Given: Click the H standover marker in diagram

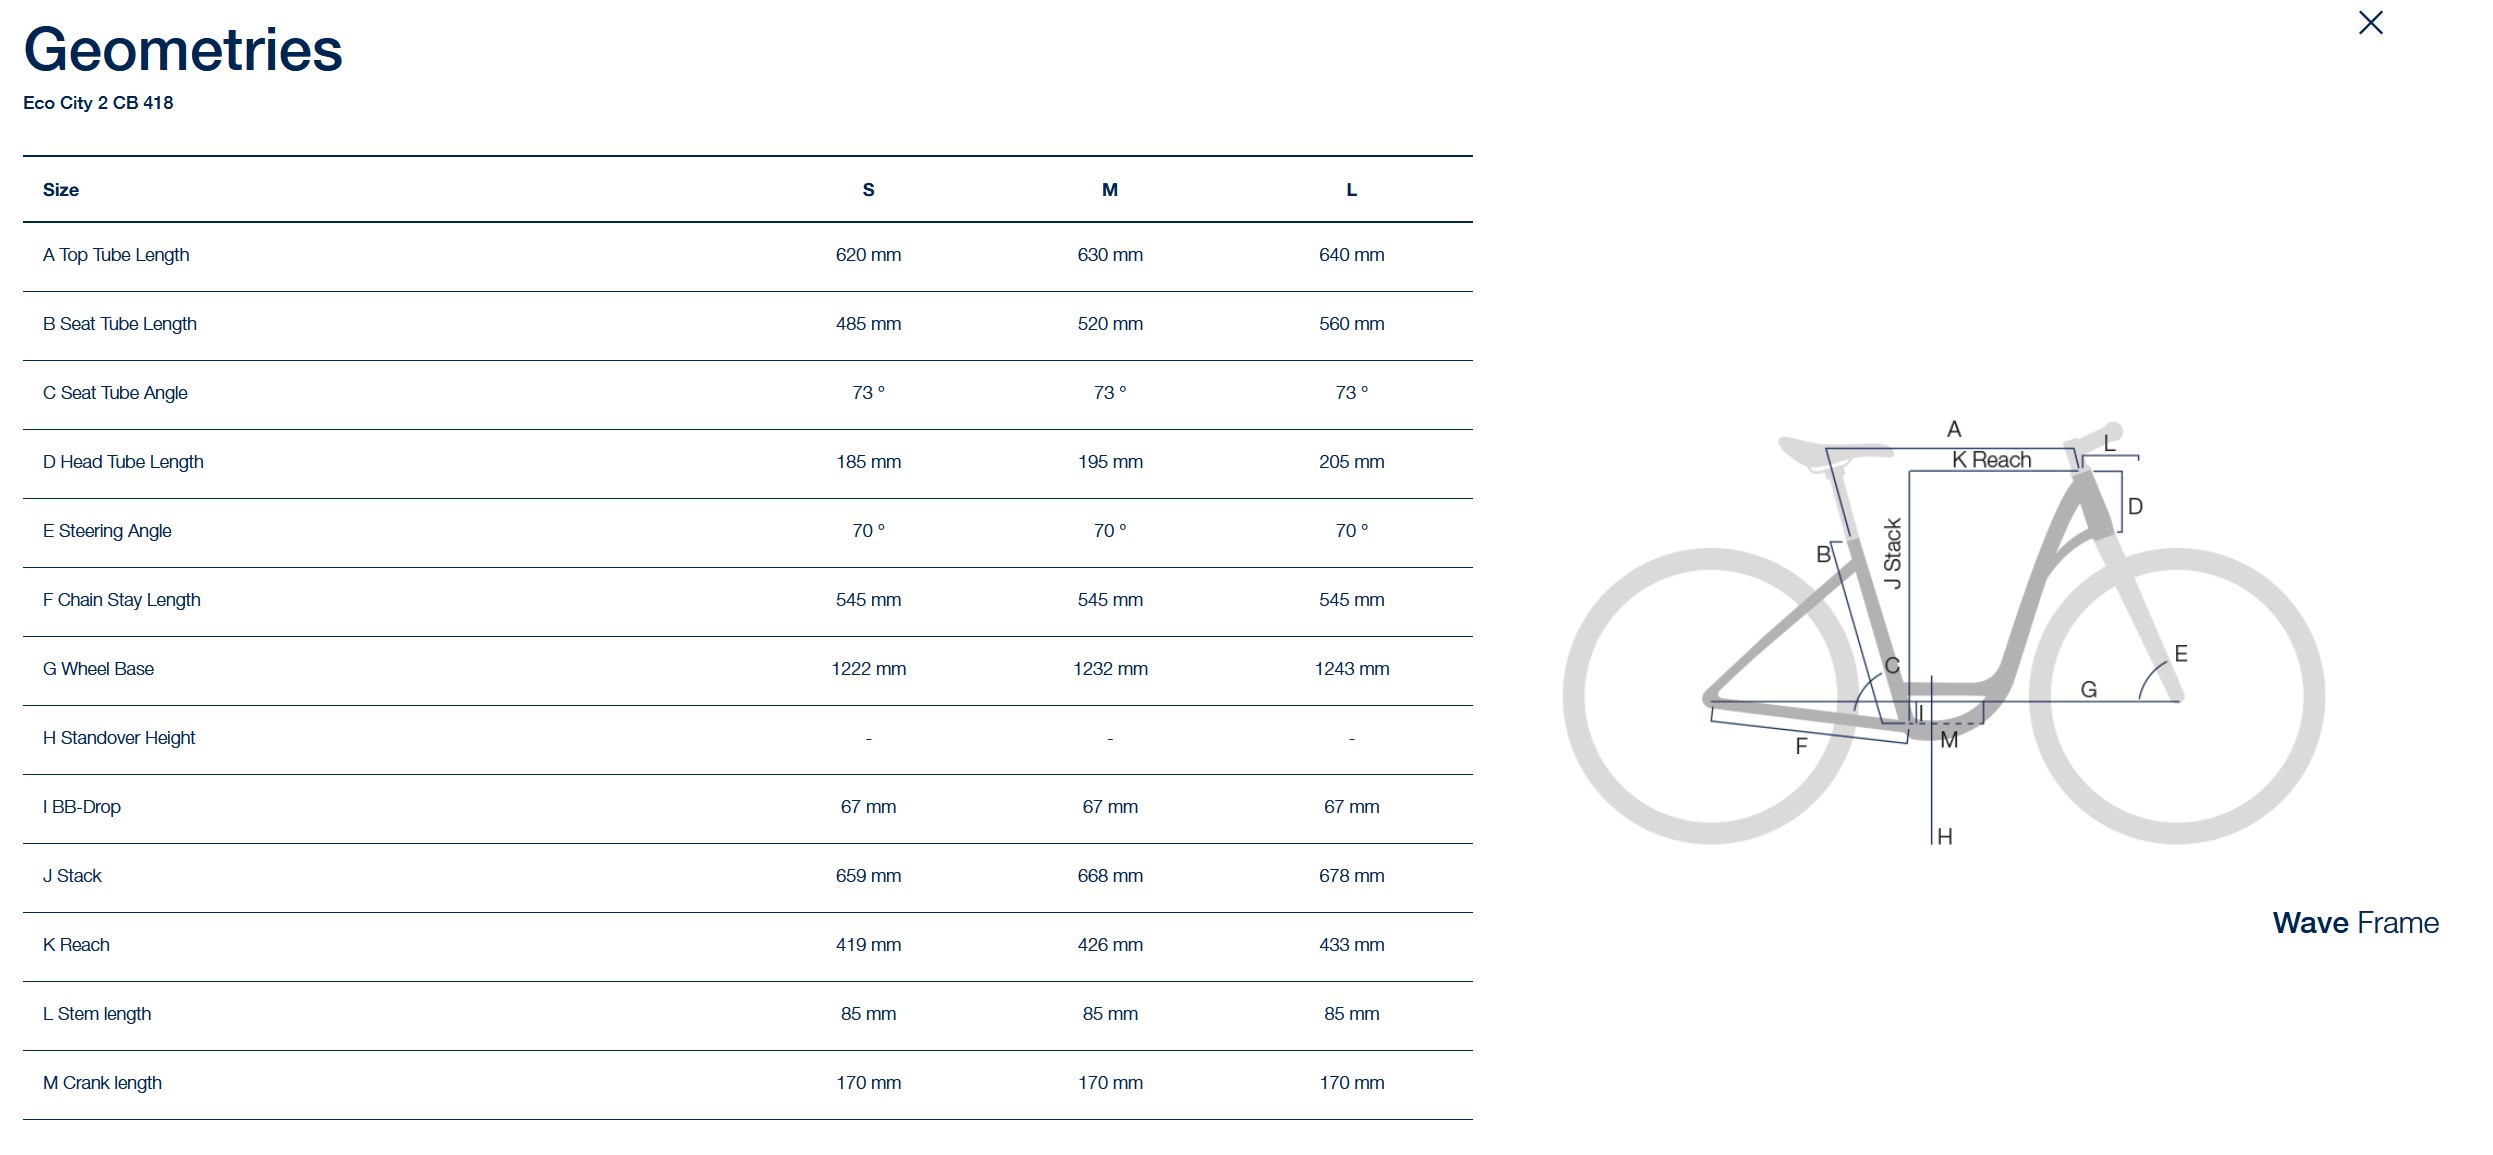Looking at the screenshot, I should pos(1944,837).
